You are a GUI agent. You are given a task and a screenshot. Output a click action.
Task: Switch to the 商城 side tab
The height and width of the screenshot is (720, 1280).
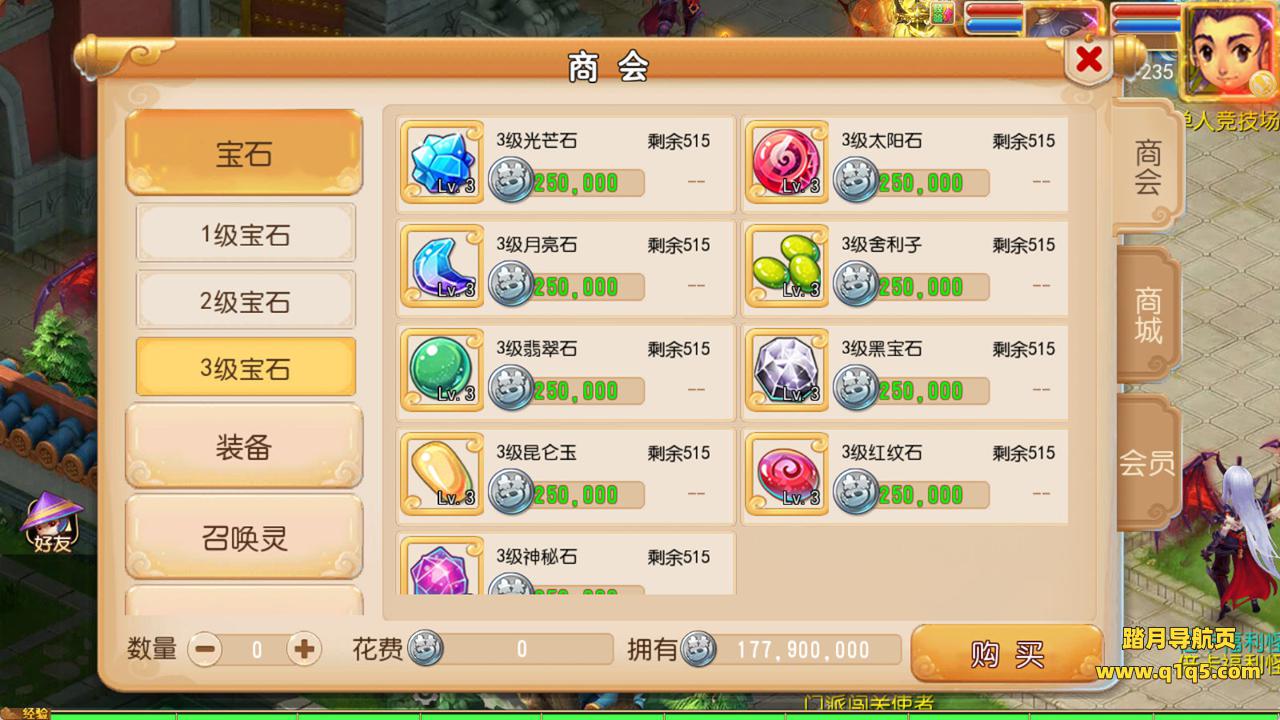[x=1148, y=315]
